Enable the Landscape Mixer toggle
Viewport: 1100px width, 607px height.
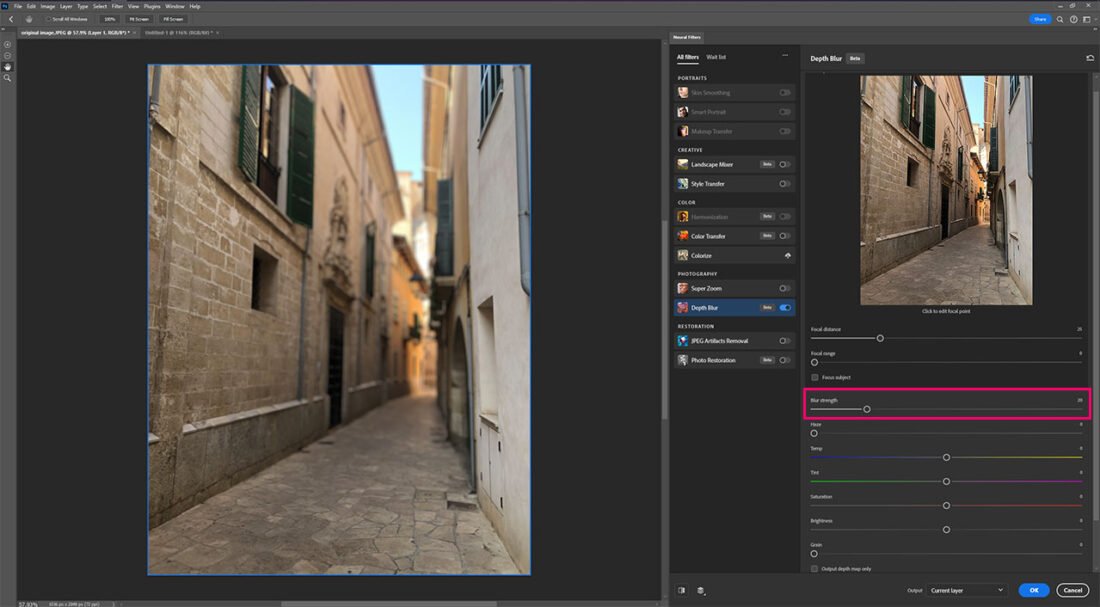coord(784,164)
